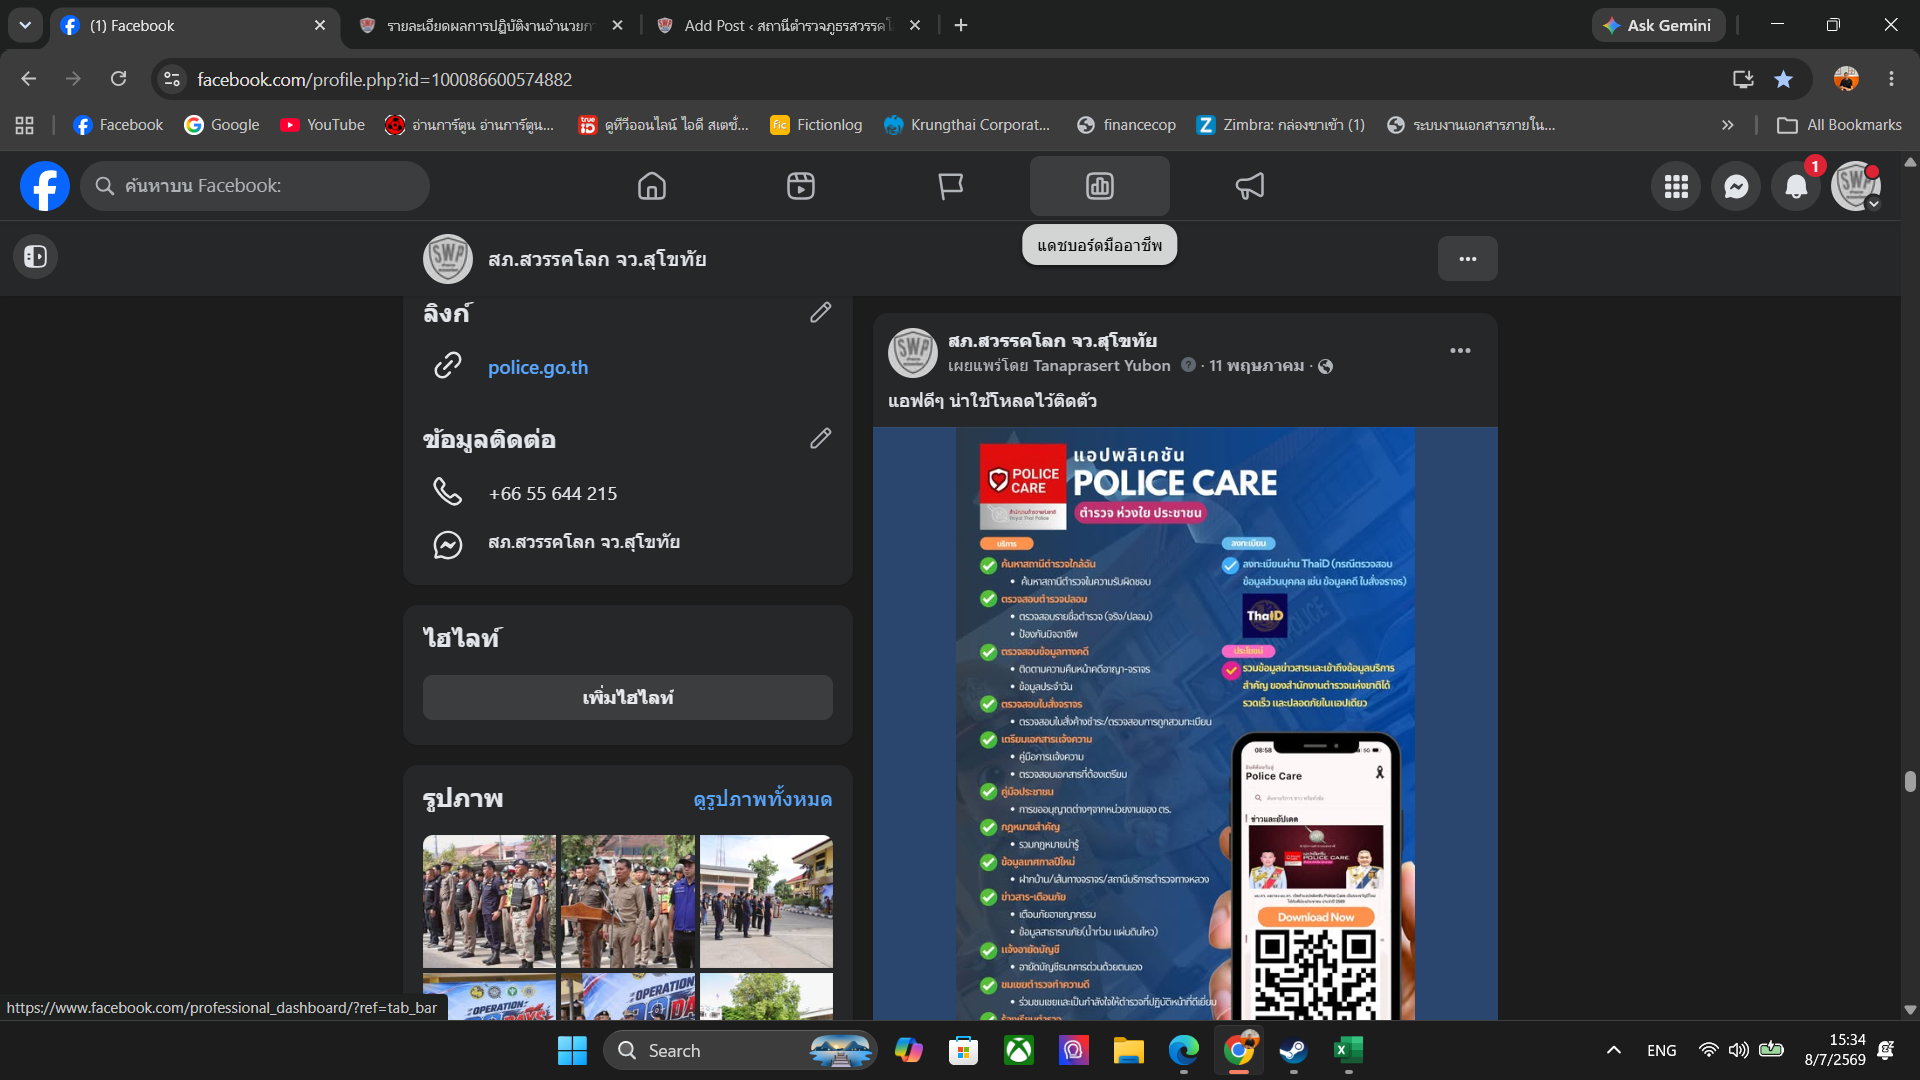Show hidden system tray icons
Image resolution: width=1920 pixels, height=1080 pixels.
coord(1613,1051)
